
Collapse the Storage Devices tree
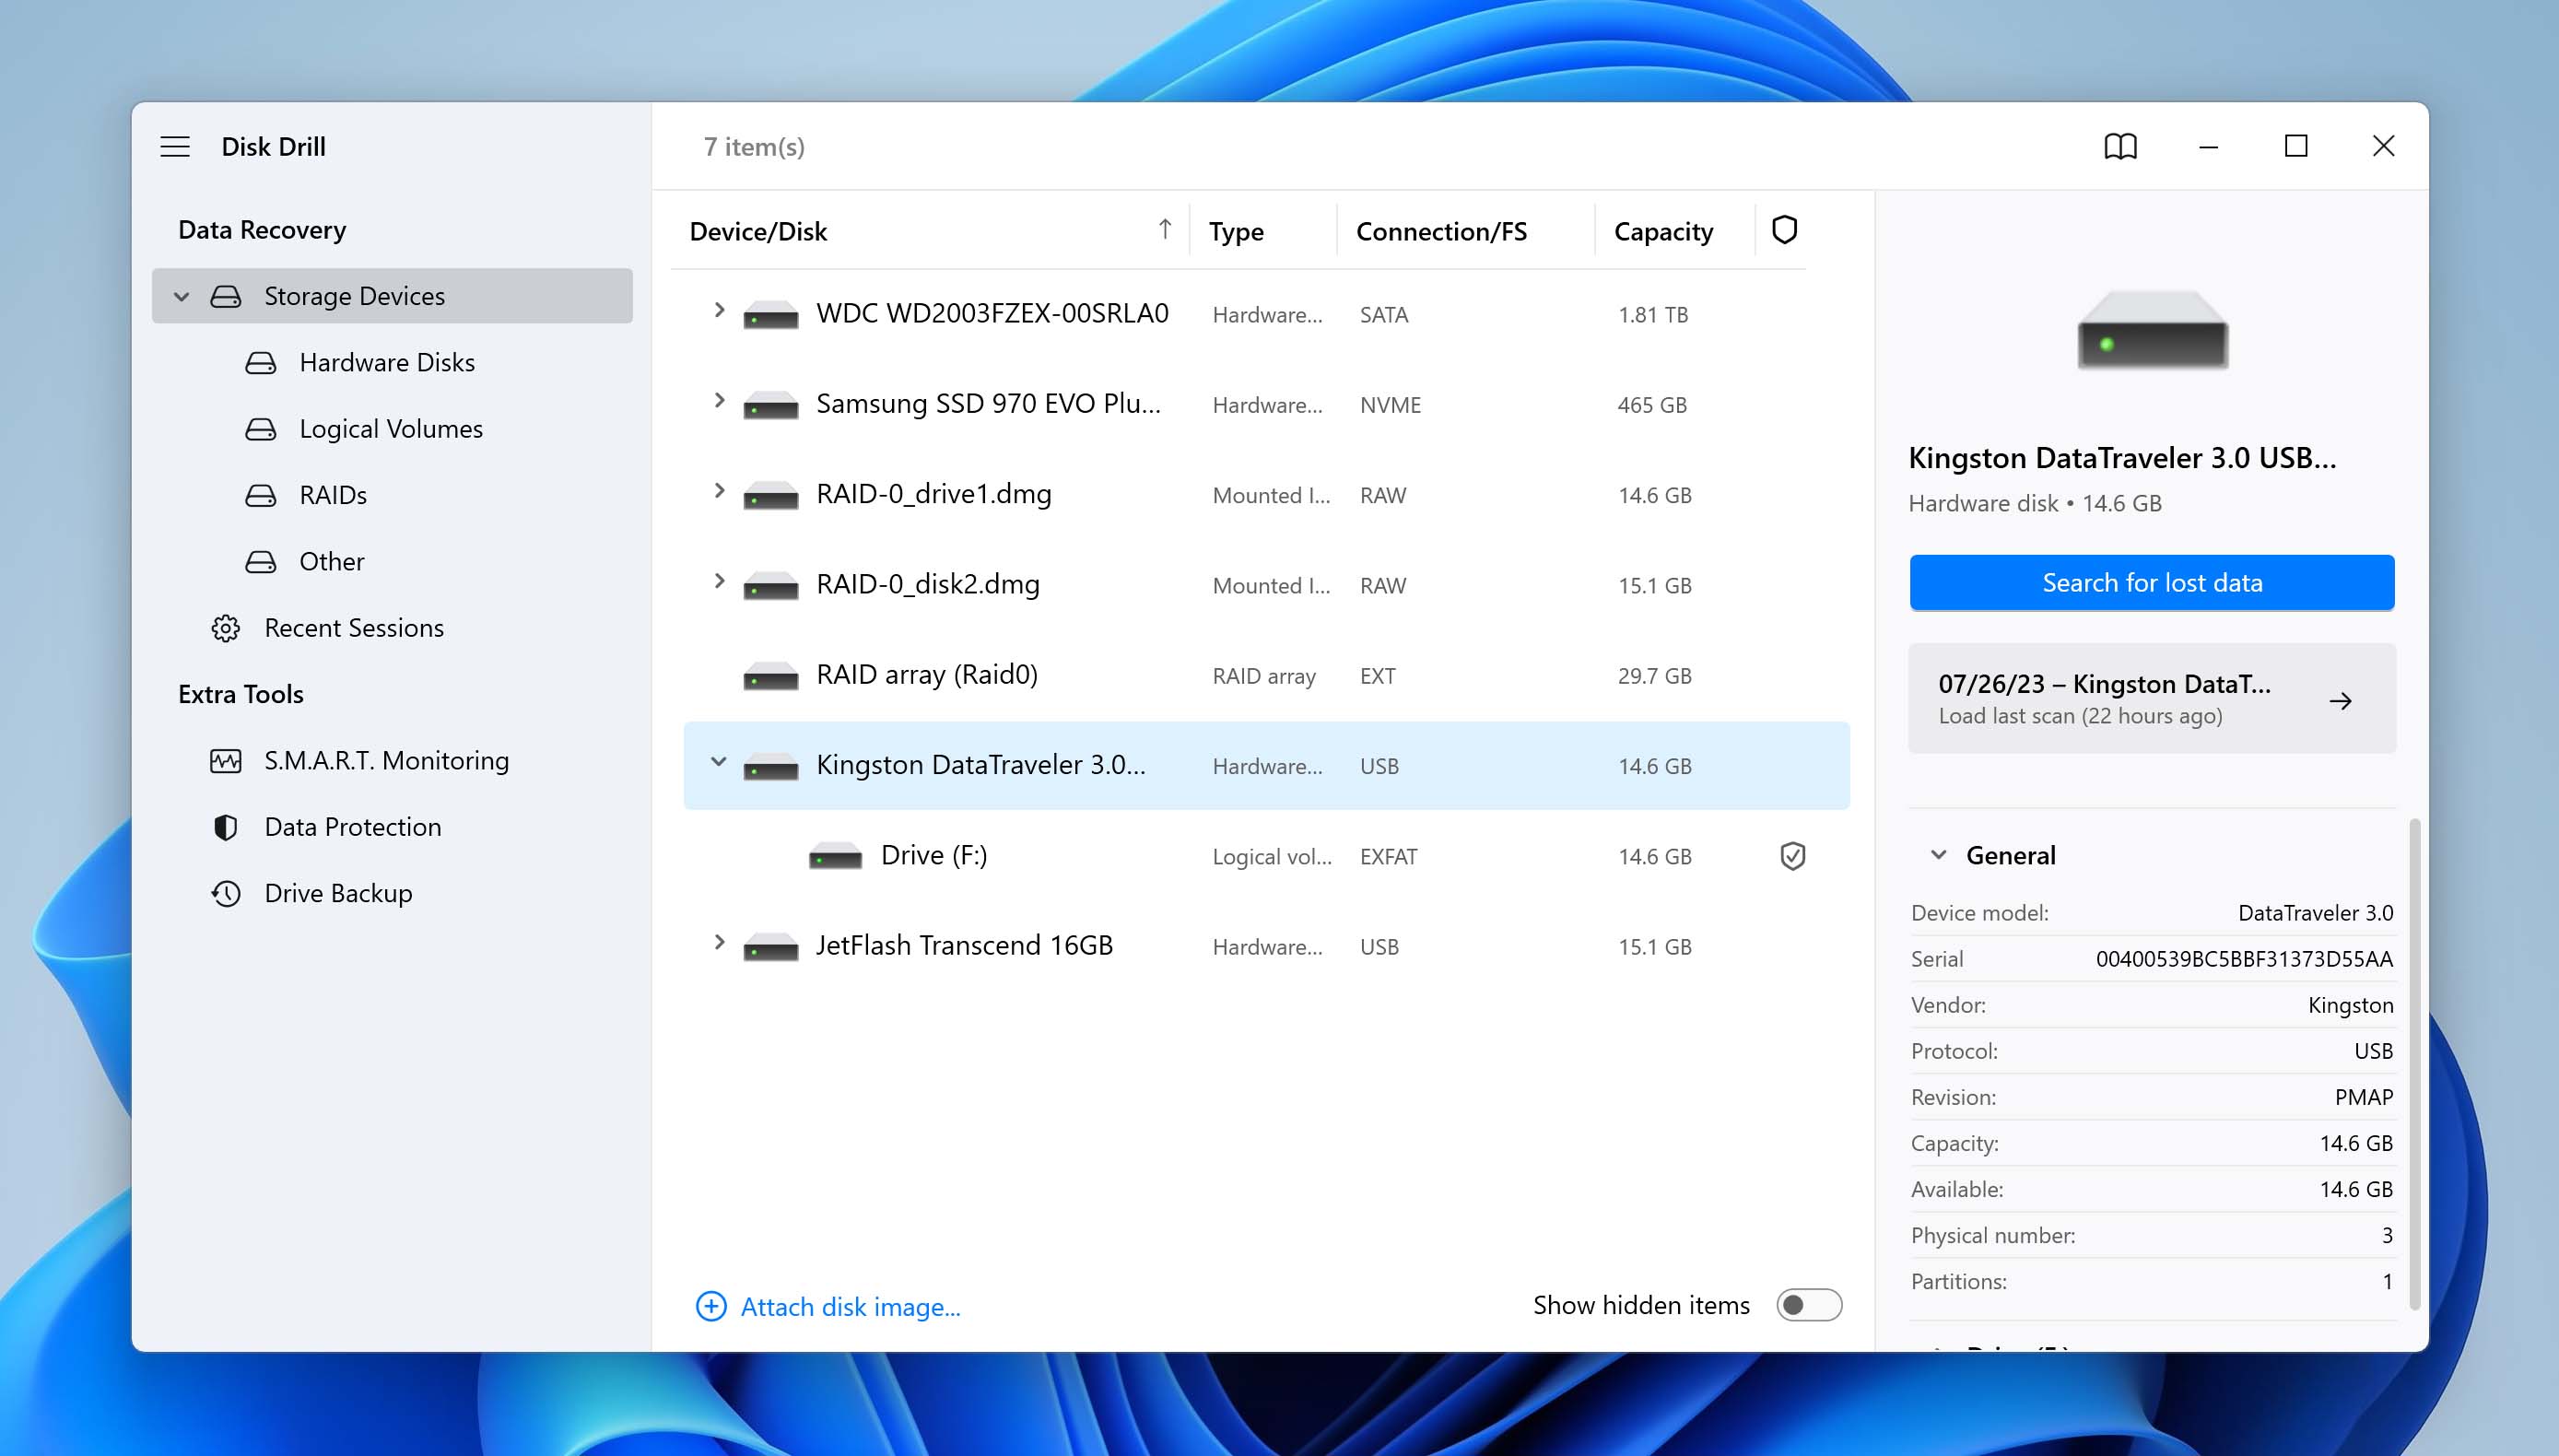[182, 296]
